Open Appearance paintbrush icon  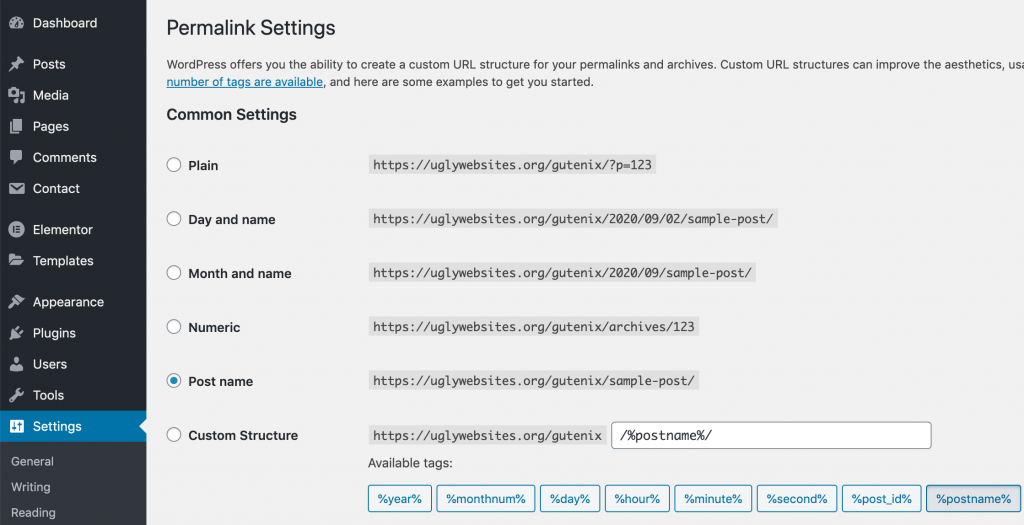click(16, 302)
